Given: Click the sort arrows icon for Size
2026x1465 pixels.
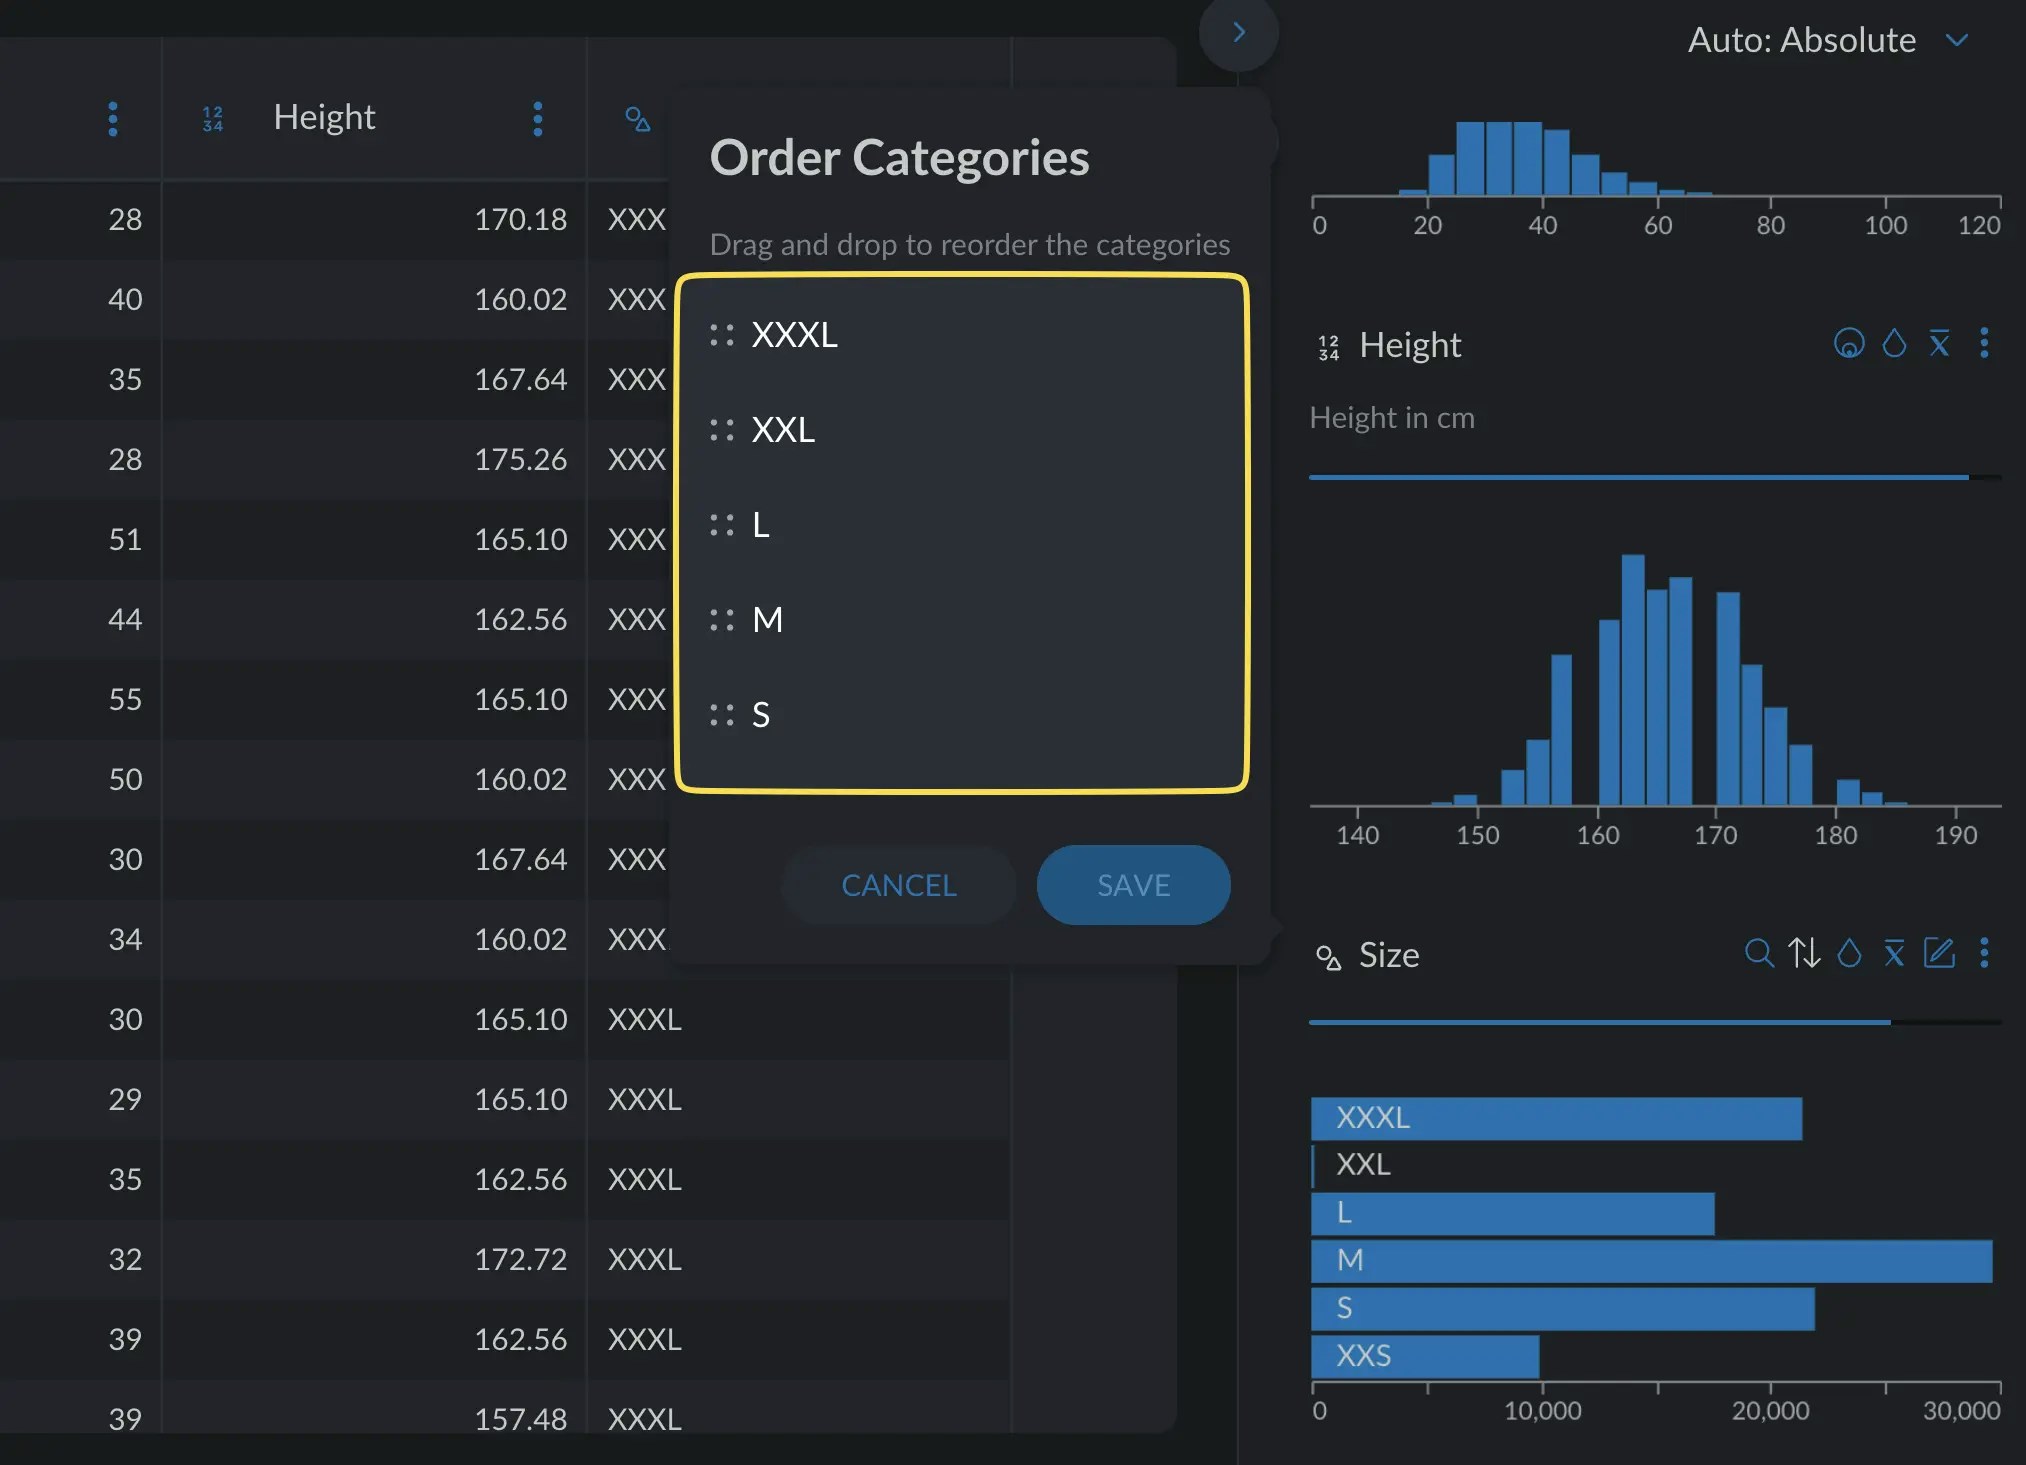Looking at the screenshot, I should click(1804, 953).
